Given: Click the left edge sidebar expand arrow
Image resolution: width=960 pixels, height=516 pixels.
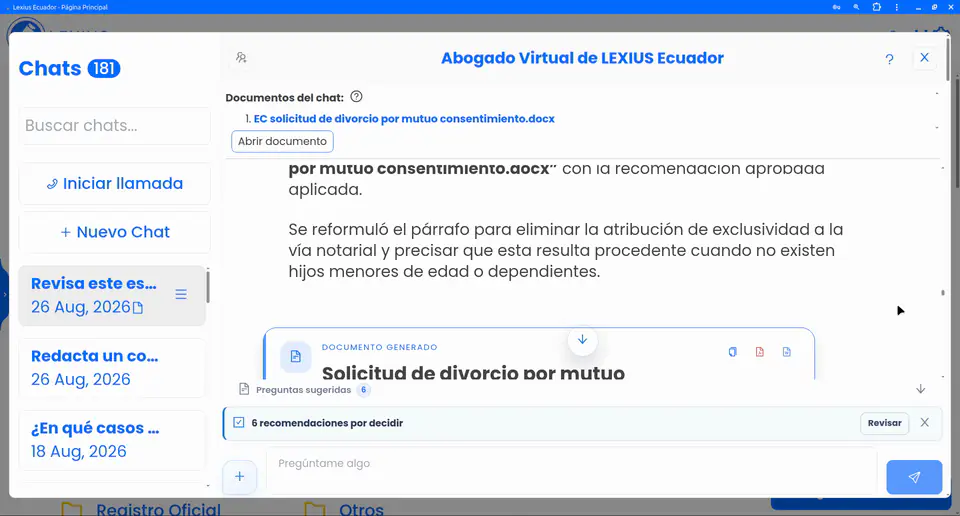Looking at the screenshot, I should pyautogui.click(x=4, y=294).
